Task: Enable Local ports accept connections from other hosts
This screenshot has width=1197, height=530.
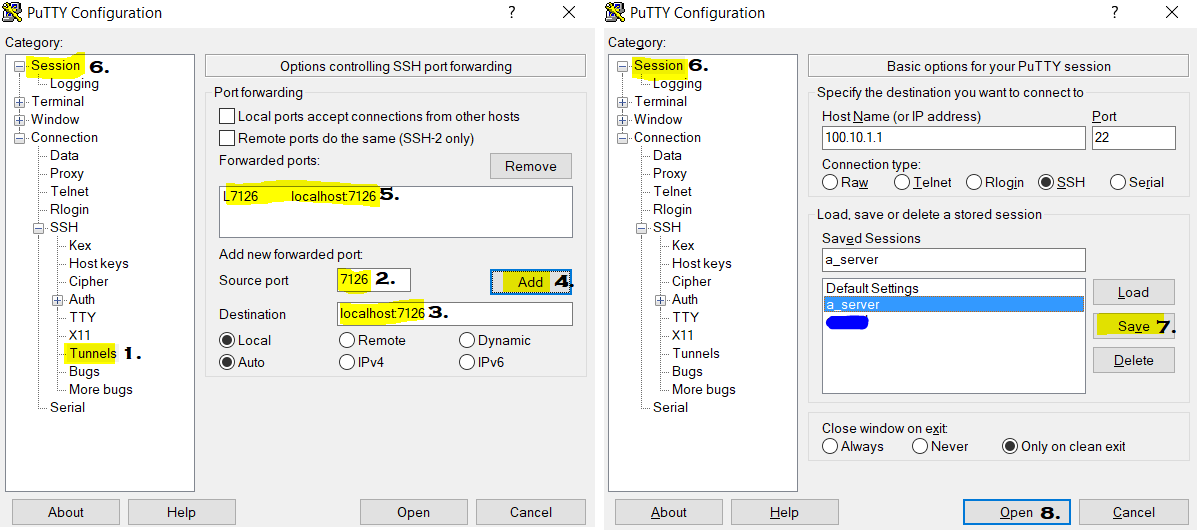Action: click(227, 116)
